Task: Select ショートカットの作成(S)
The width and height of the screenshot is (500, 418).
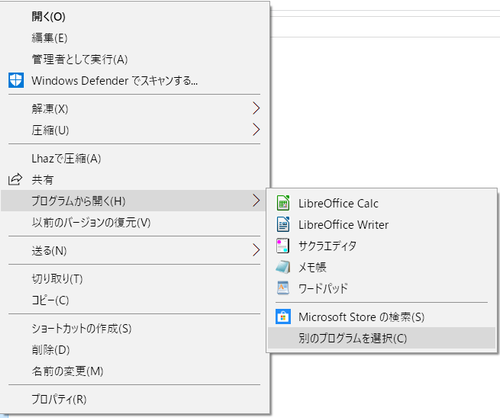Action: pyautogui.click(x=134, y=328)
